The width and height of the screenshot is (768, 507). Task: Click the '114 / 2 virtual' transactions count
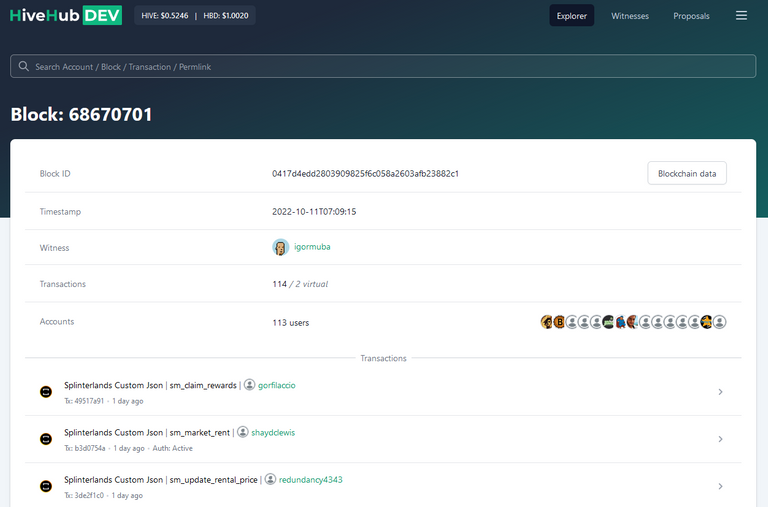tap(300, 284)
